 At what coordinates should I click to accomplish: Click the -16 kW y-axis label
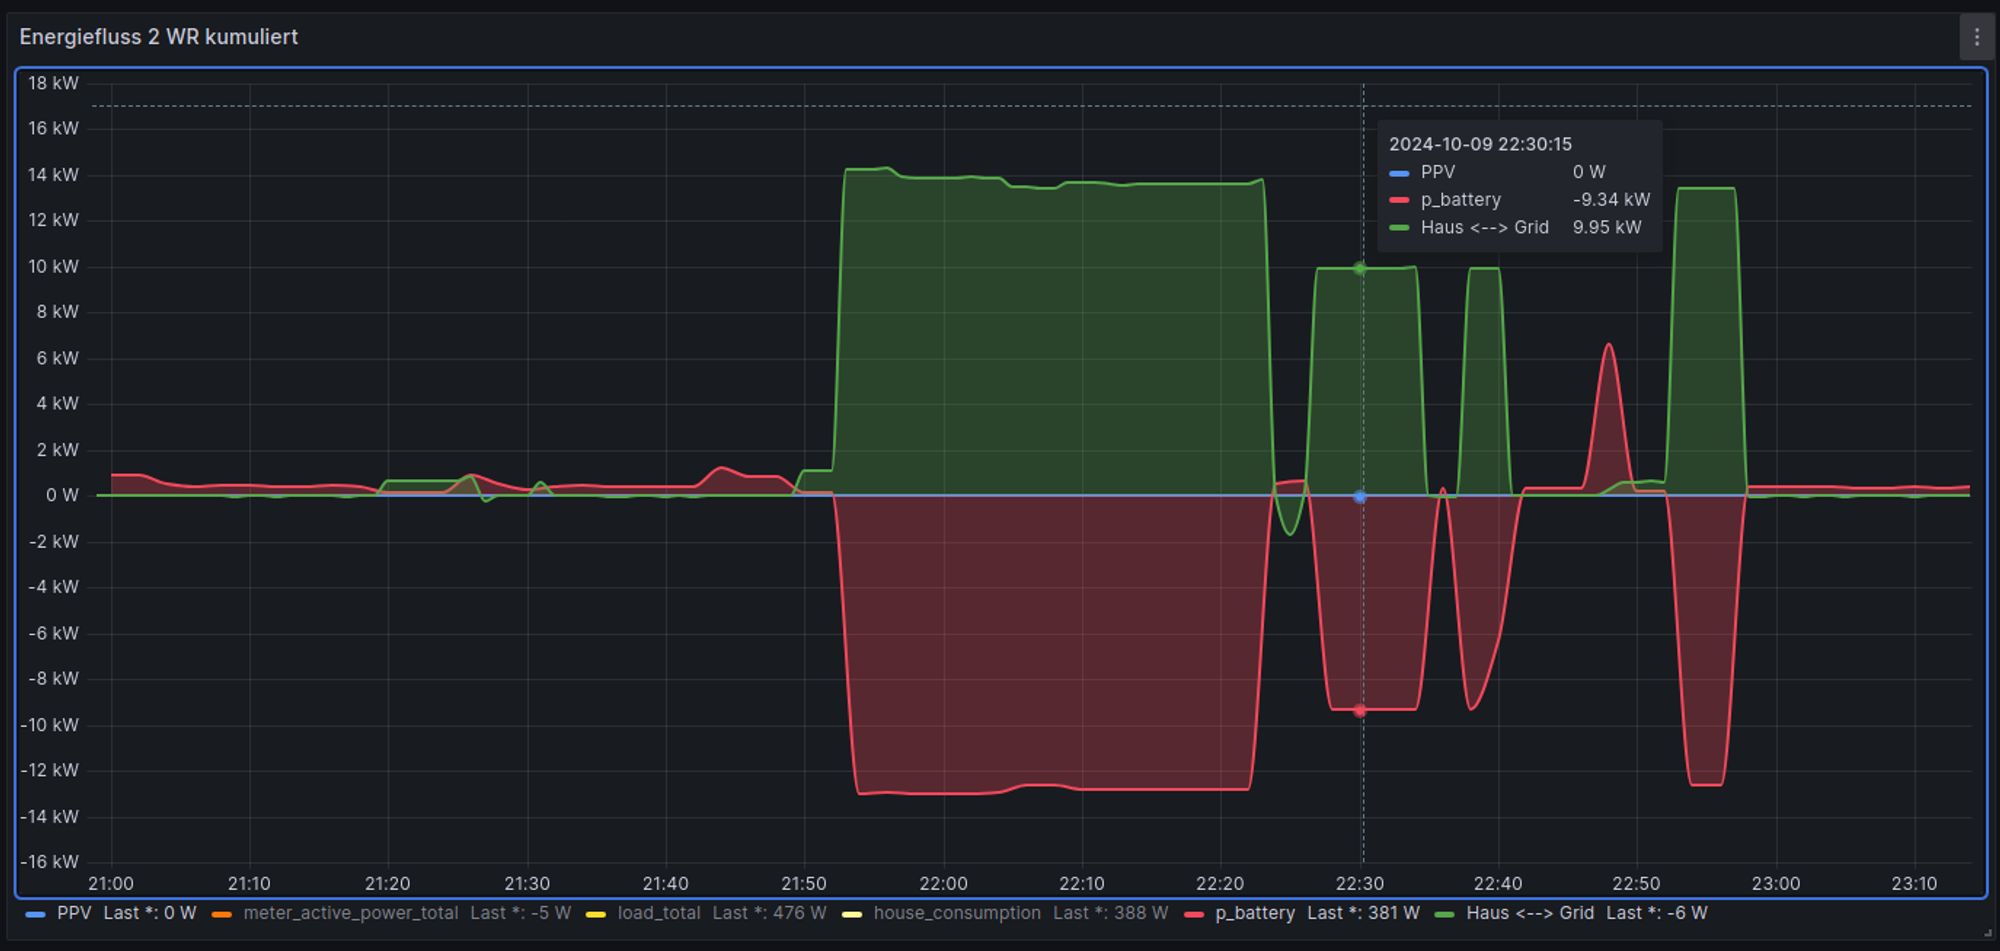[x=49, y=862]
